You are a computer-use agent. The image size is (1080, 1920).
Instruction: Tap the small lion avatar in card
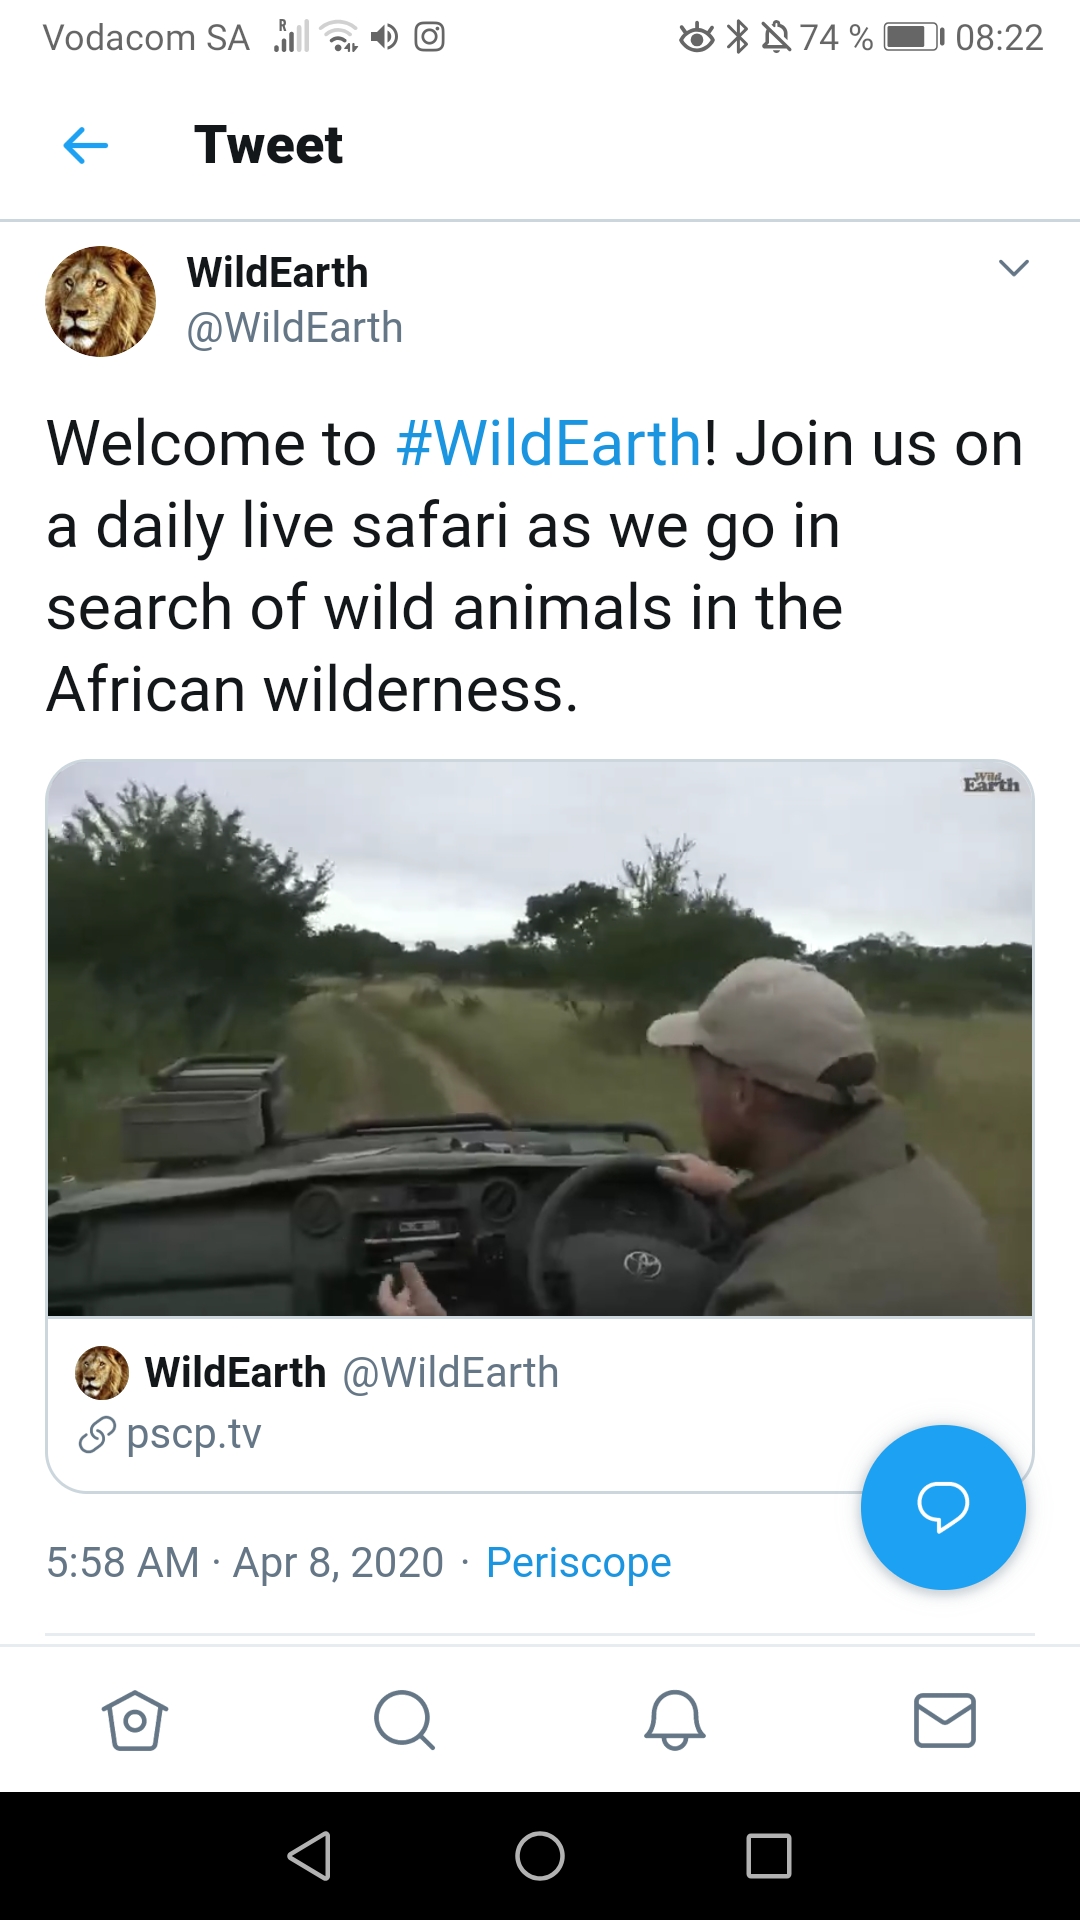(x=102, y=1372)
